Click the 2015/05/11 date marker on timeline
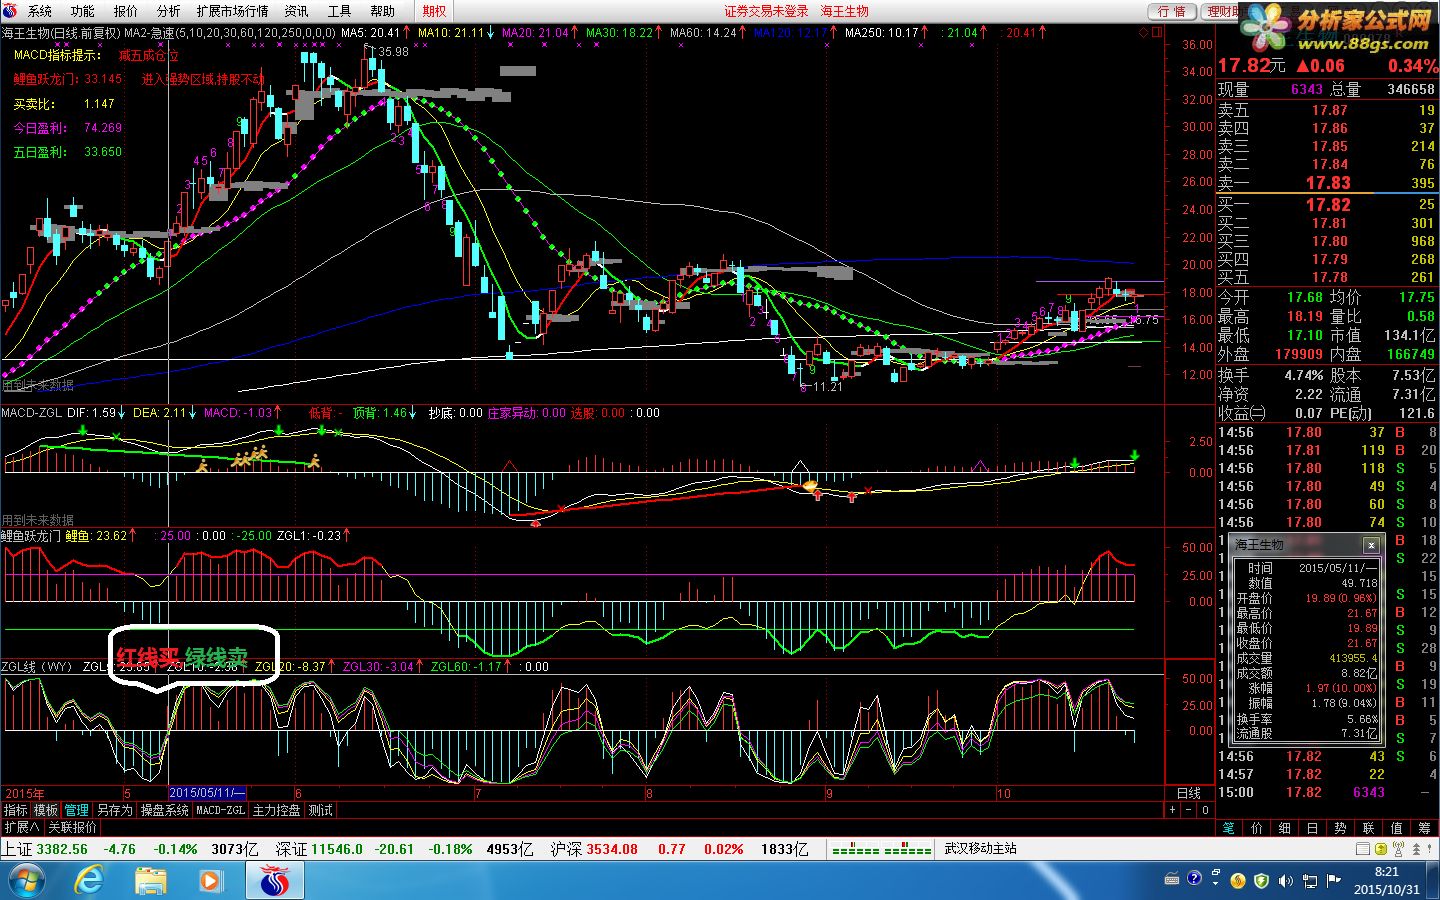This screenshot has height=900, width=1440. [207, 793]
